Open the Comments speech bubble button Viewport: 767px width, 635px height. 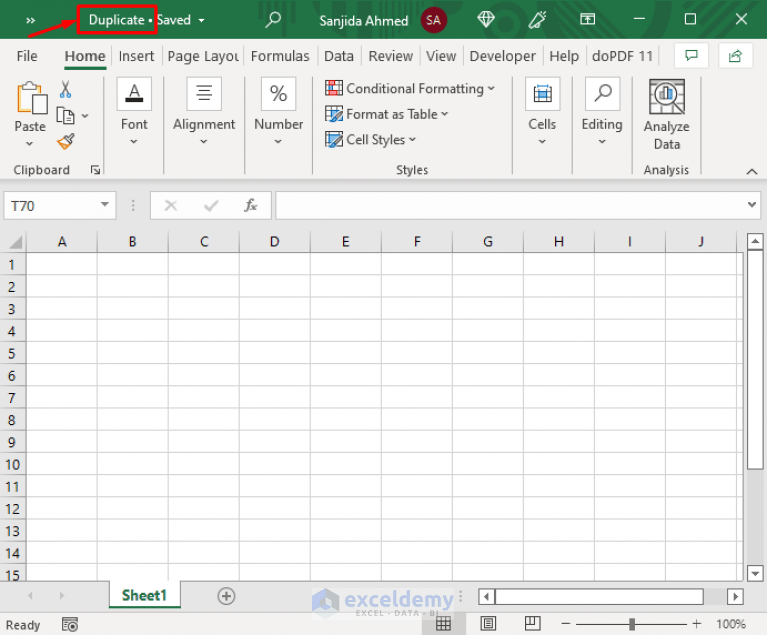tap(691, 56)
